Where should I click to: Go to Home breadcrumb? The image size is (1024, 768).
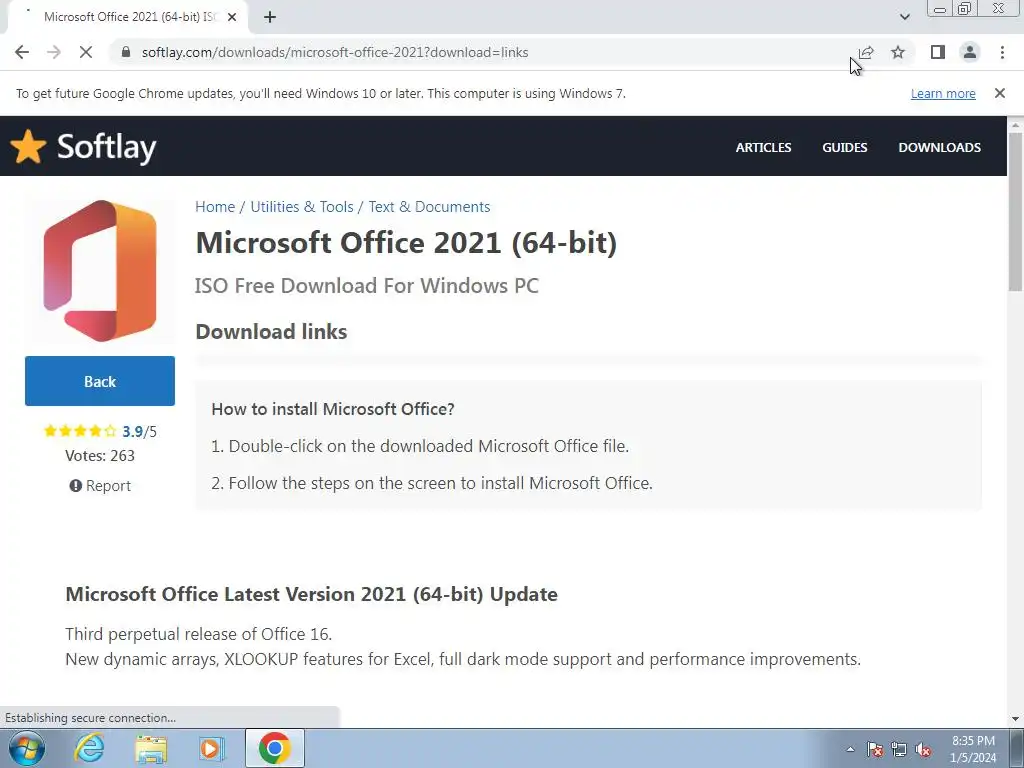(x=215, y=207)
